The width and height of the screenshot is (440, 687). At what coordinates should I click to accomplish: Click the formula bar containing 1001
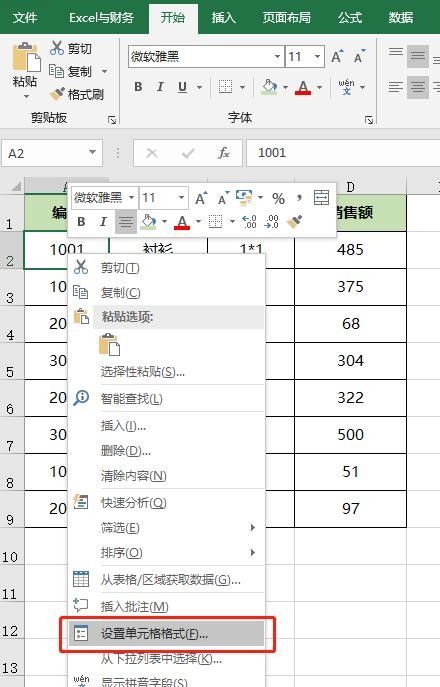[x=343, y=153]
